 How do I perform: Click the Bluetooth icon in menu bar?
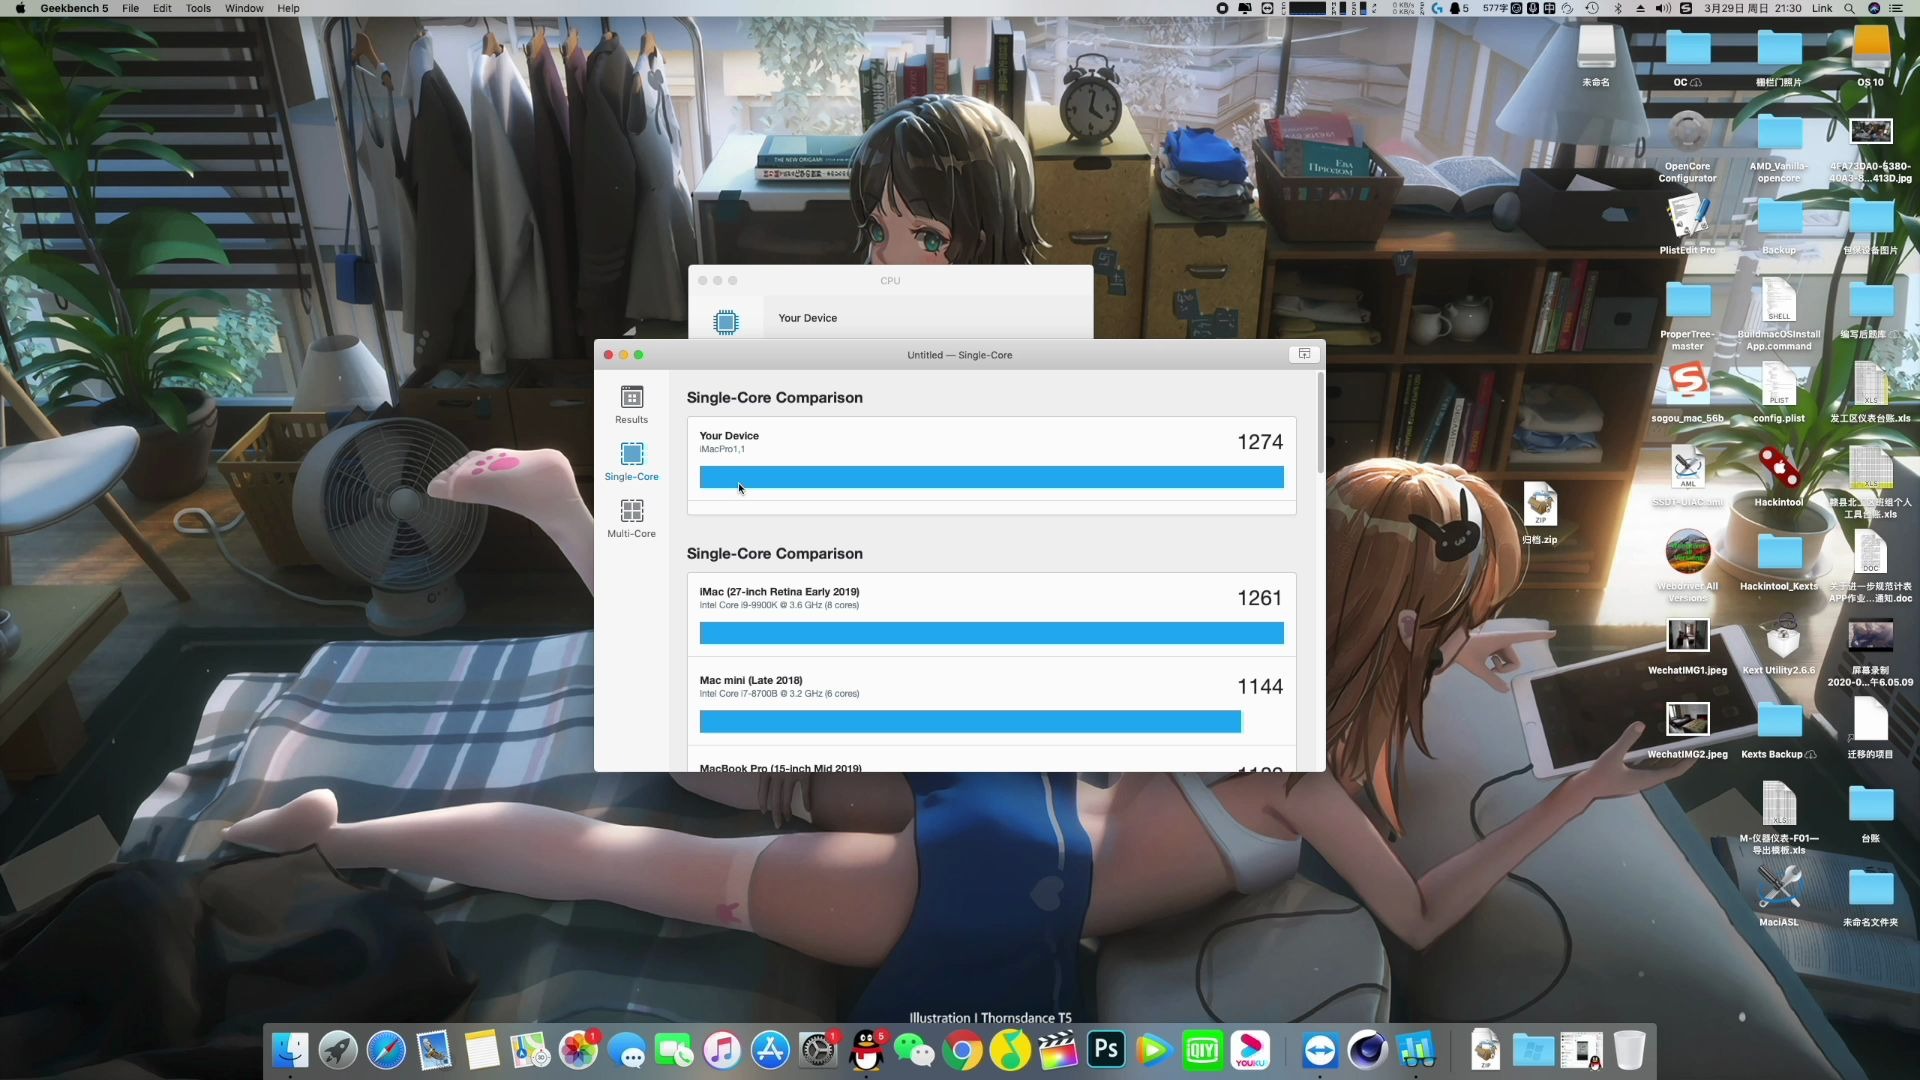(1618, 8)
